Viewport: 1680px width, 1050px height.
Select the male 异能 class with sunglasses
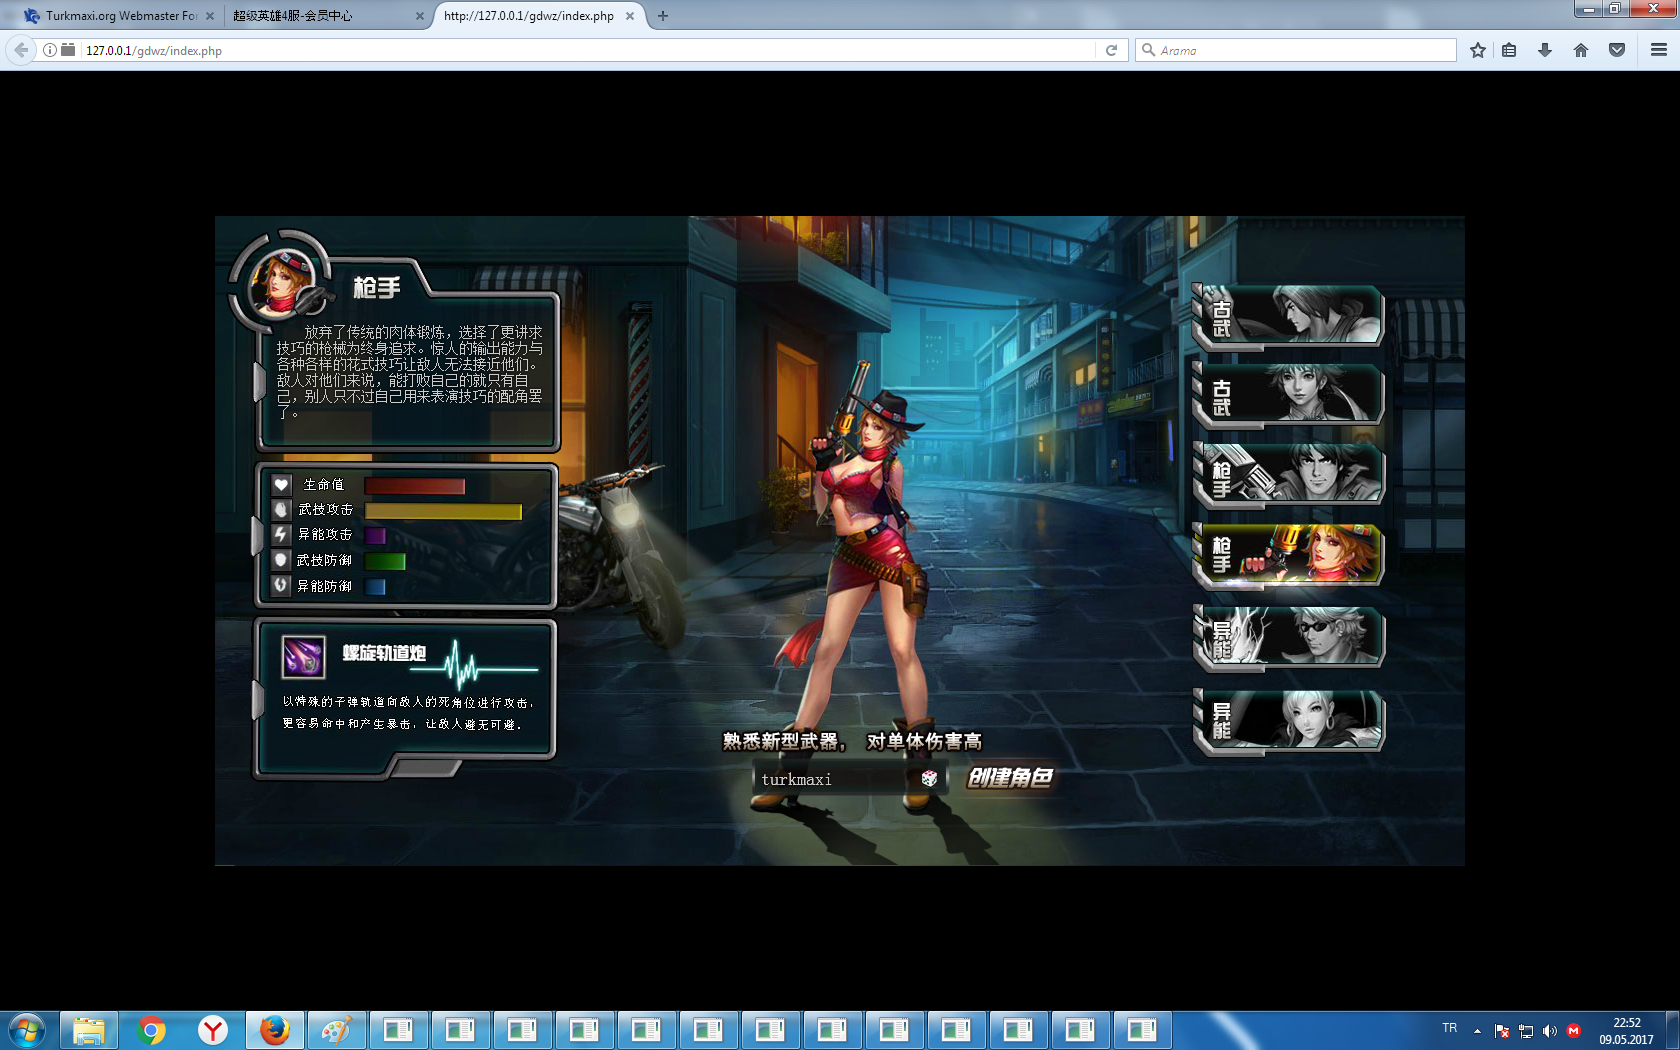tap(1289, 637)
